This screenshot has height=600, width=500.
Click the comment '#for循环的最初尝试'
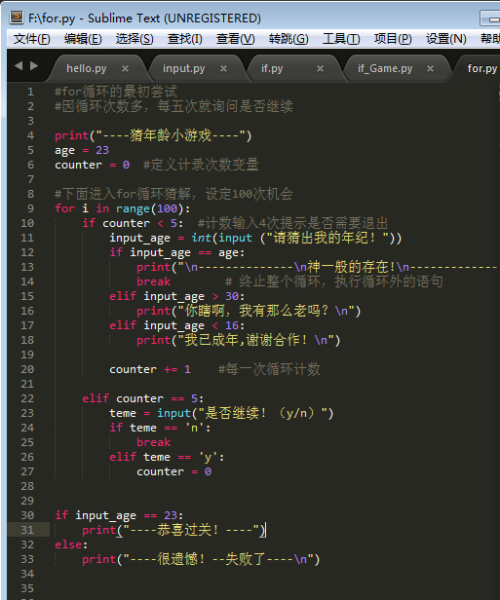pyautogui.click(x=116, y=92)
